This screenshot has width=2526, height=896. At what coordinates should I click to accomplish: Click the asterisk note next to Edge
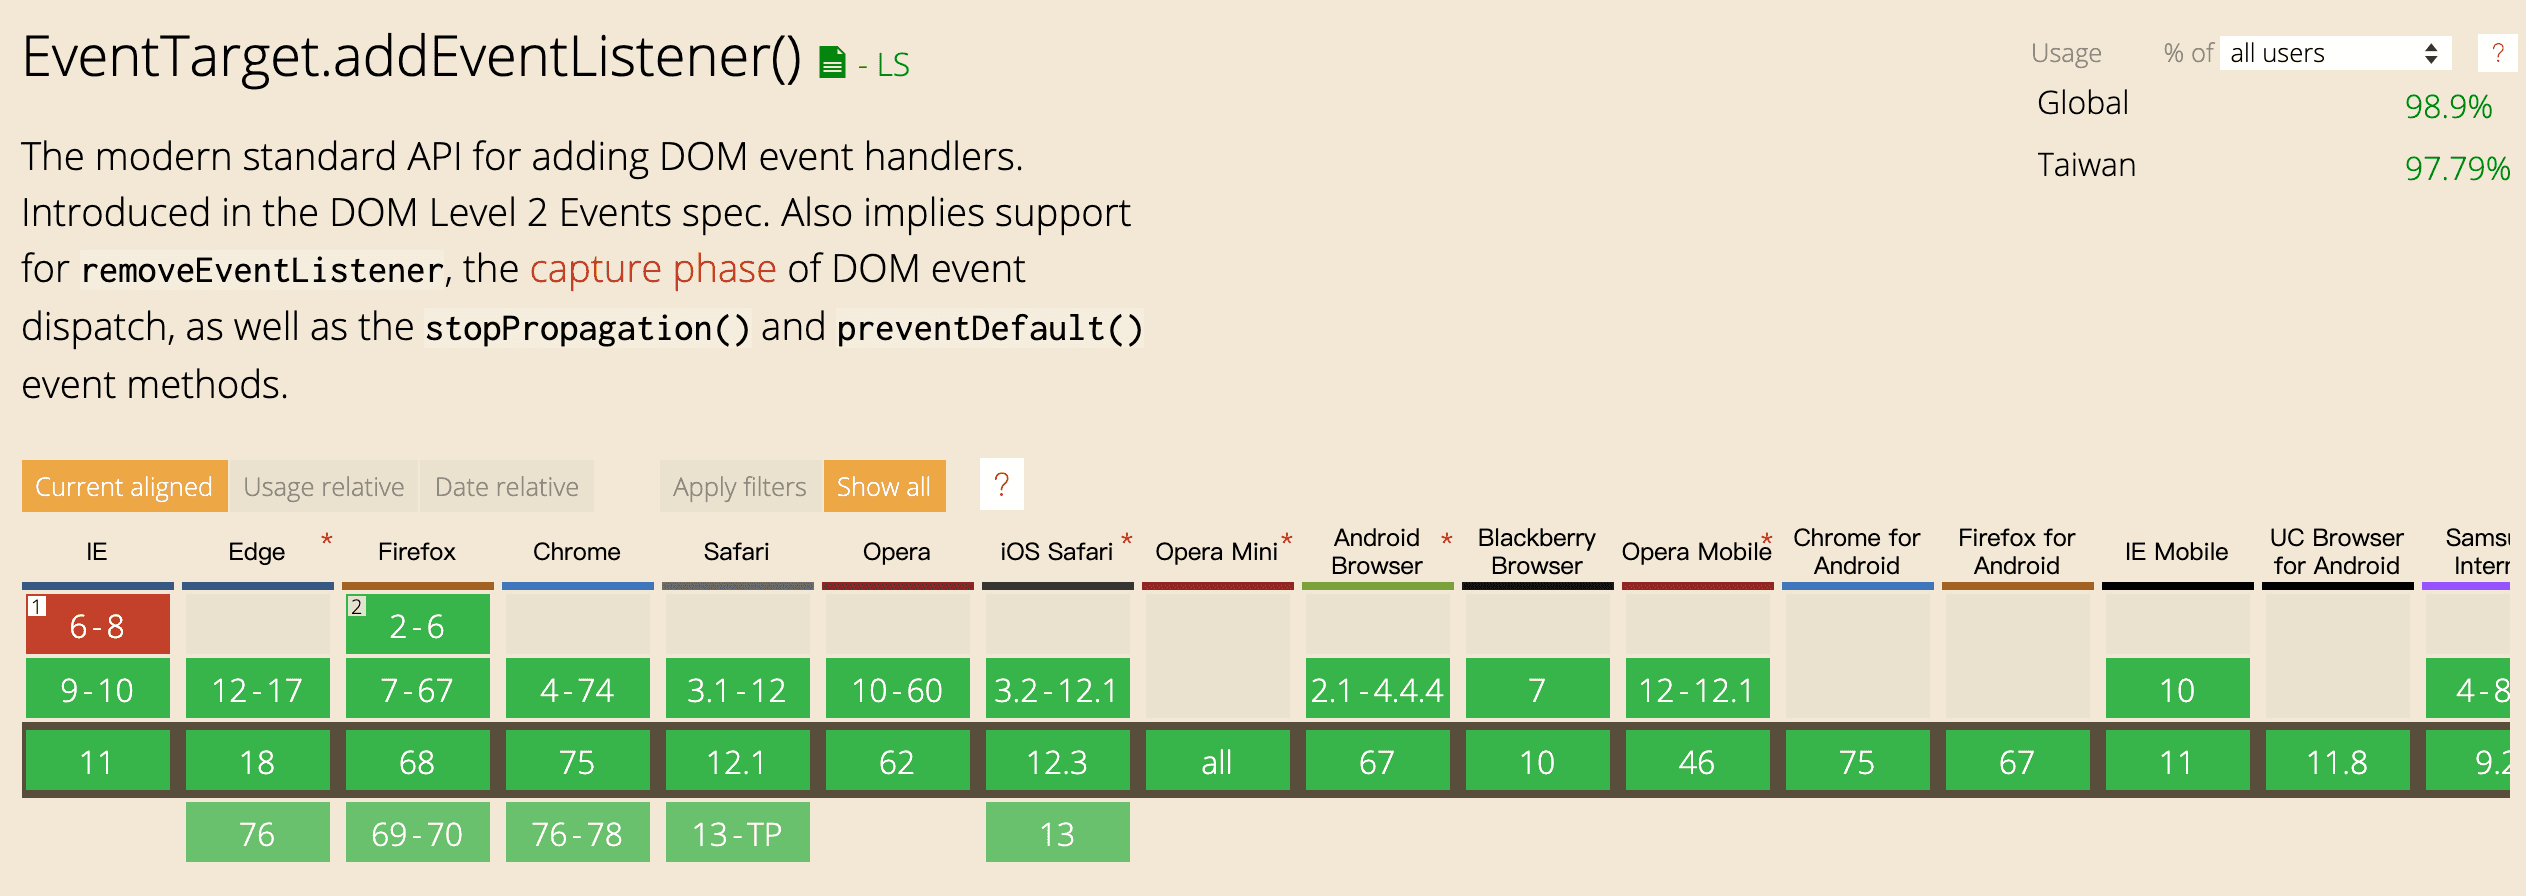tap(326, 541)
